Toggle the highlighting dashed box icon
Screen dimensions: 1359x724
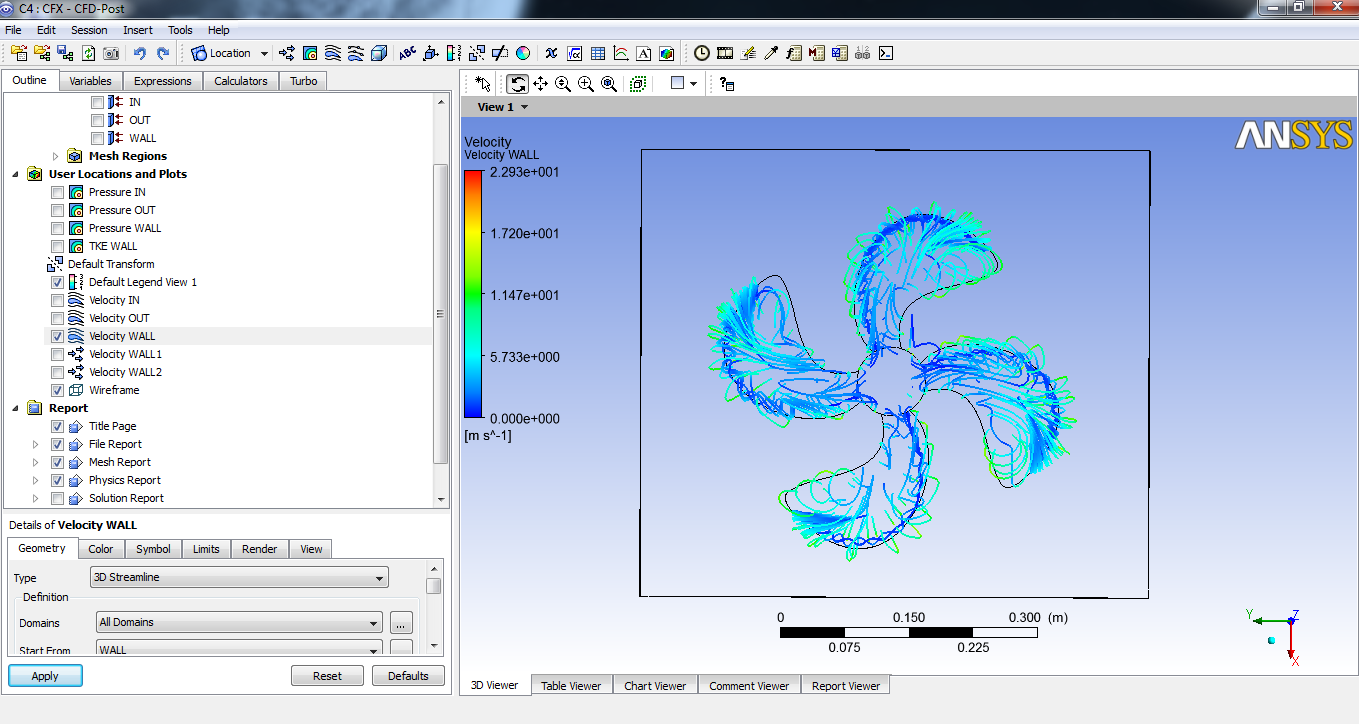638,84
